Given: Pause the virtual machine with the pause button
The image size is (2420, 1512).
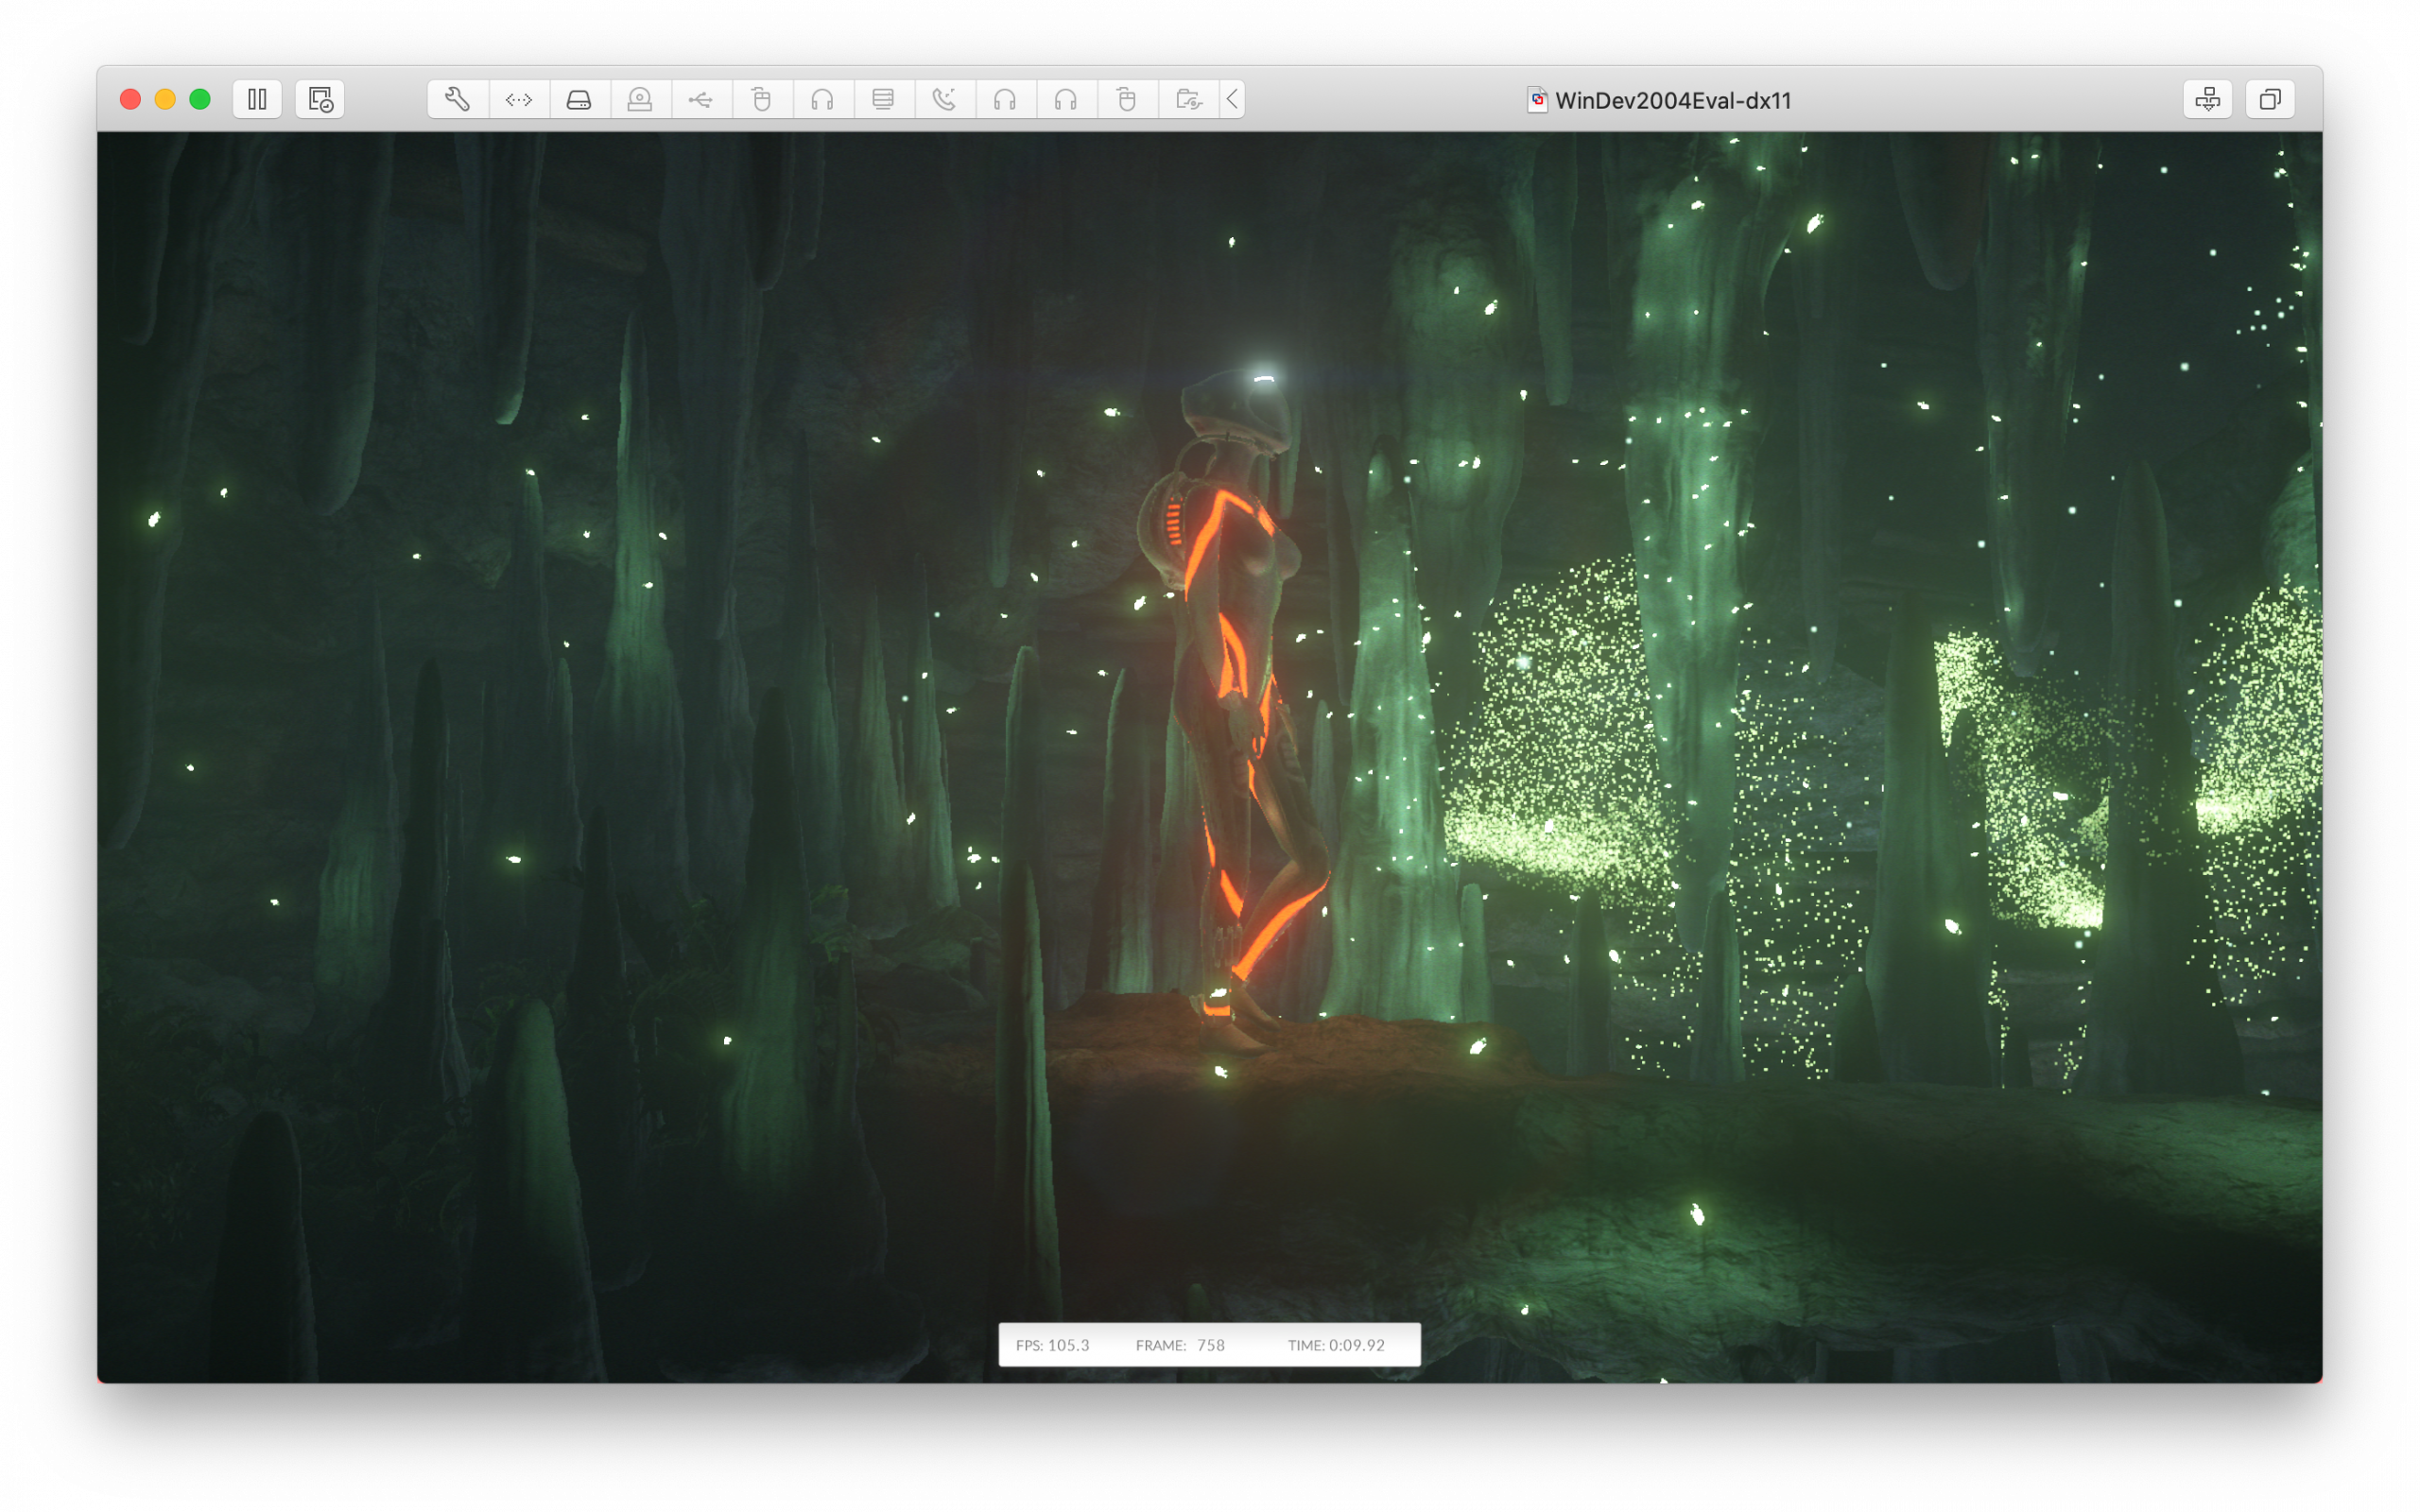Looking at the screenshot, I should 257,99.
